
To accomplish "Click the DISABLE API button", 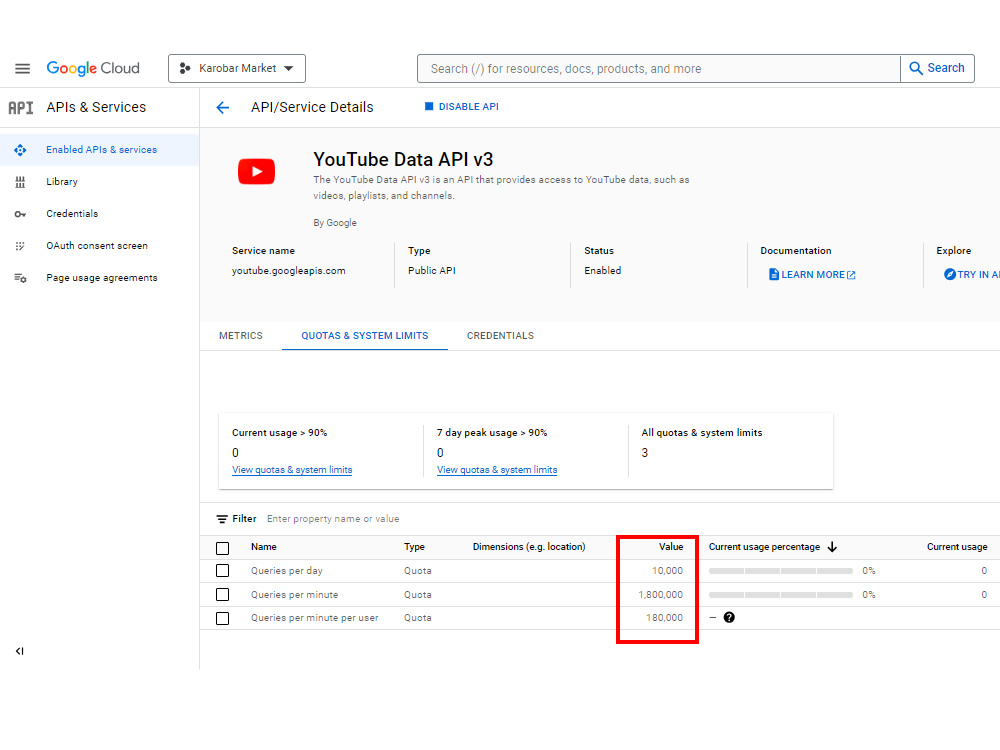I will pyautogui.click(x=461, y=106).
